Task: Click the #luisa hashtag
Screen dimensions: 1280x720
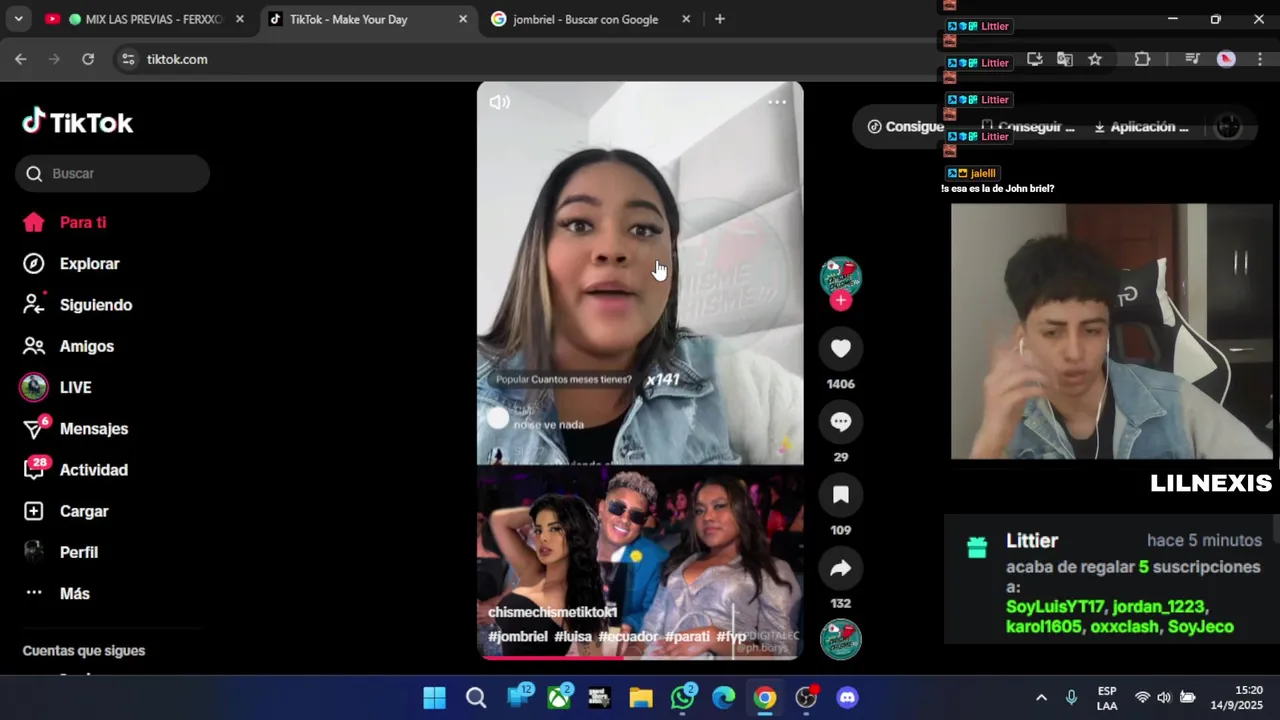Action: click(573, 636)
